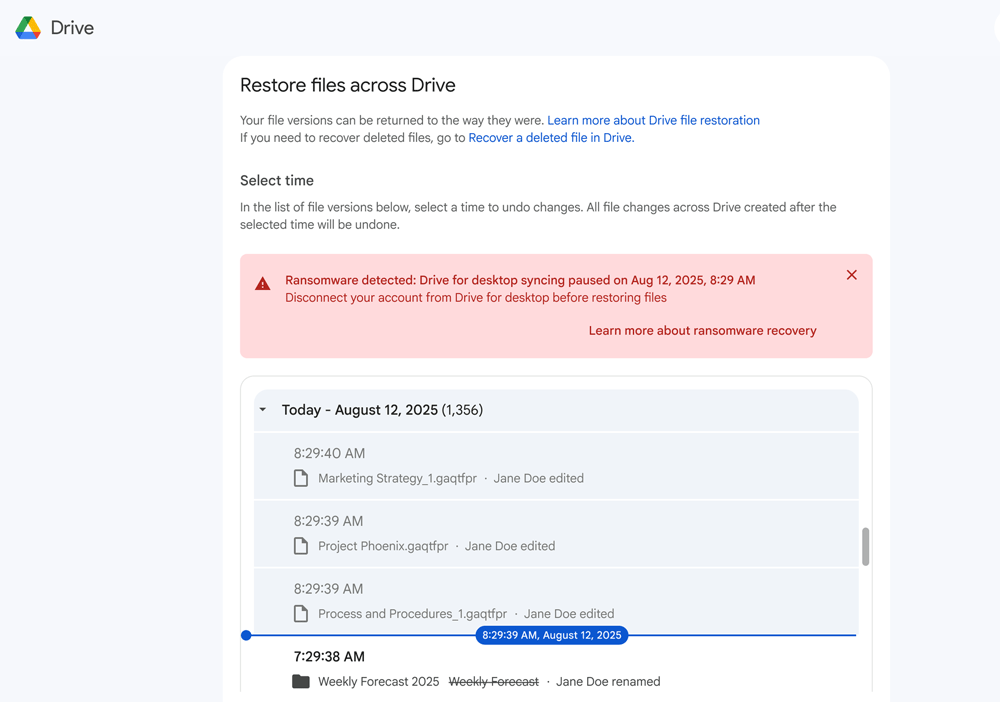Viewport: 1000px width, 702px height.
Task: Click the Today - August 12, 2025 header
Action: (382, 410)
